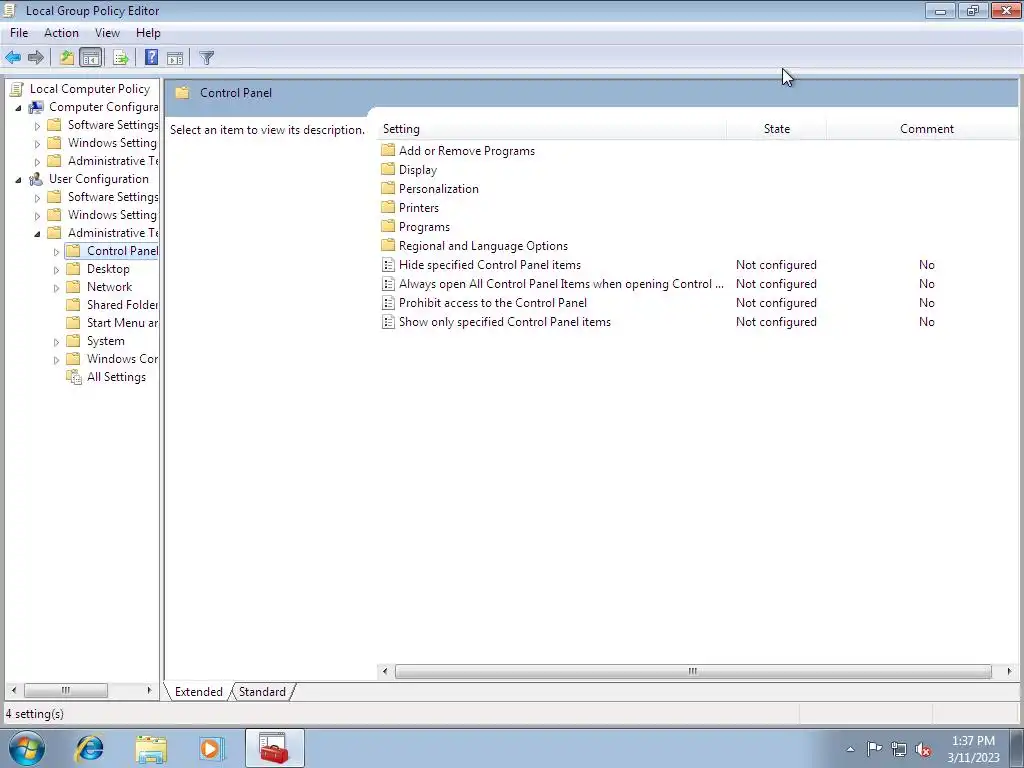This screenshot has width=1024, height=768.
Task: Select Shared Folders in the tree
Action: 112,305
